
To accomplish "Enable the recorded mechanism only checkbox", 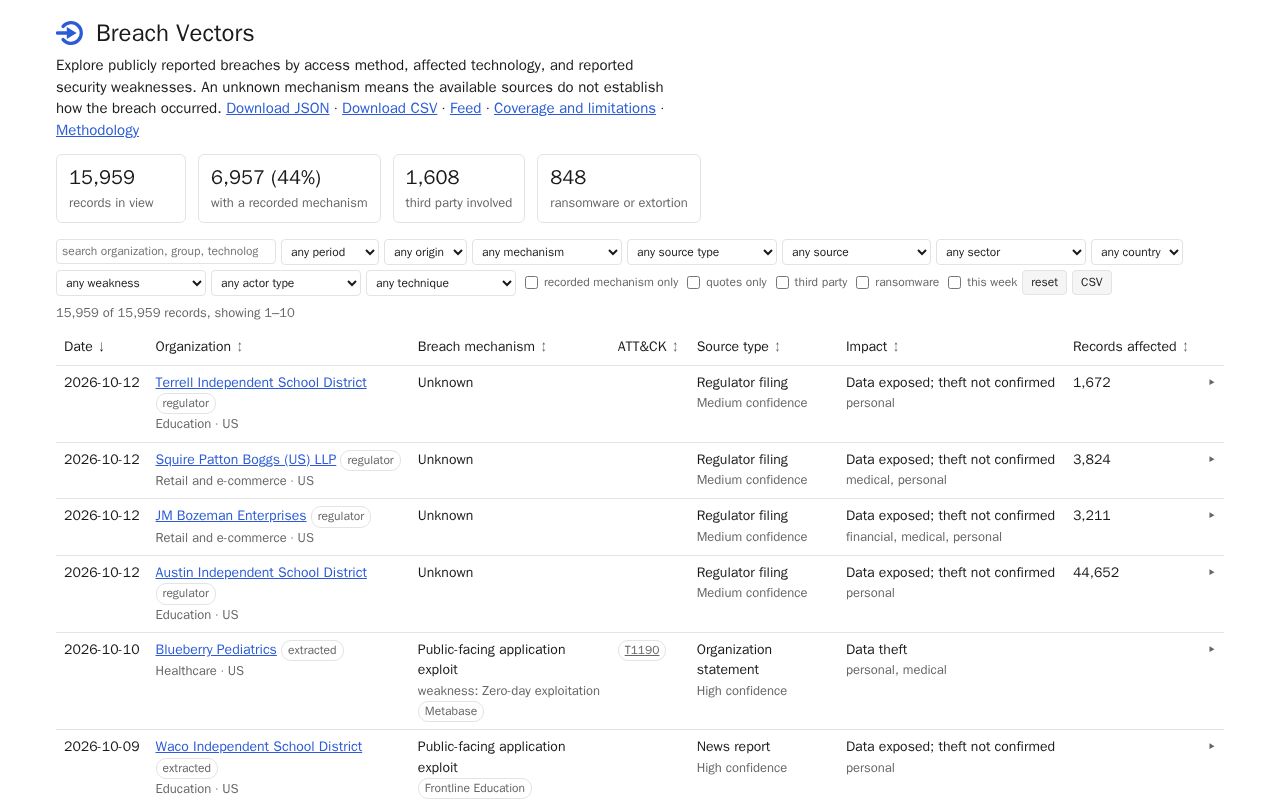I will pos(531,283).
